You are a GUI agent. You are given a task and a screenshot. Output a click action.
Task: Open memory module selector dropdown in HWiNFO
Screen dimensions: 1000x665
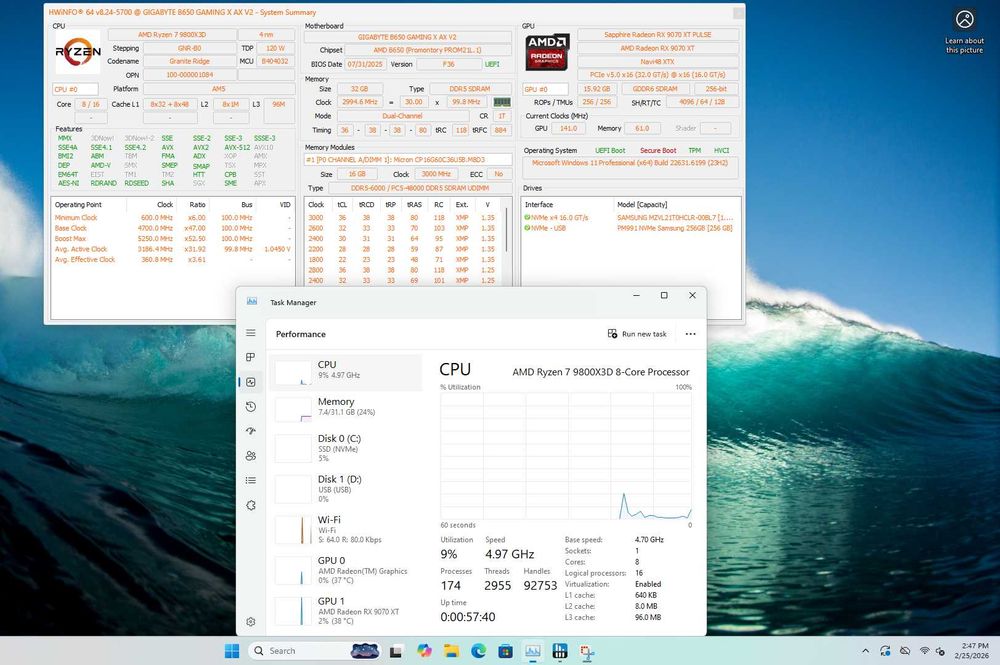[x=408, y=159]
